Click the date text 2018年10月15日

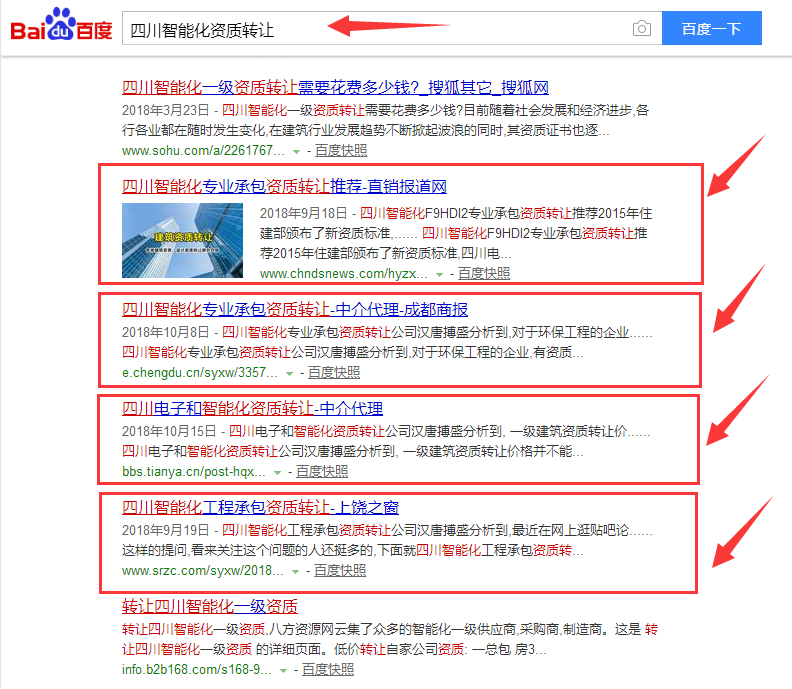[x=169, y=431]
